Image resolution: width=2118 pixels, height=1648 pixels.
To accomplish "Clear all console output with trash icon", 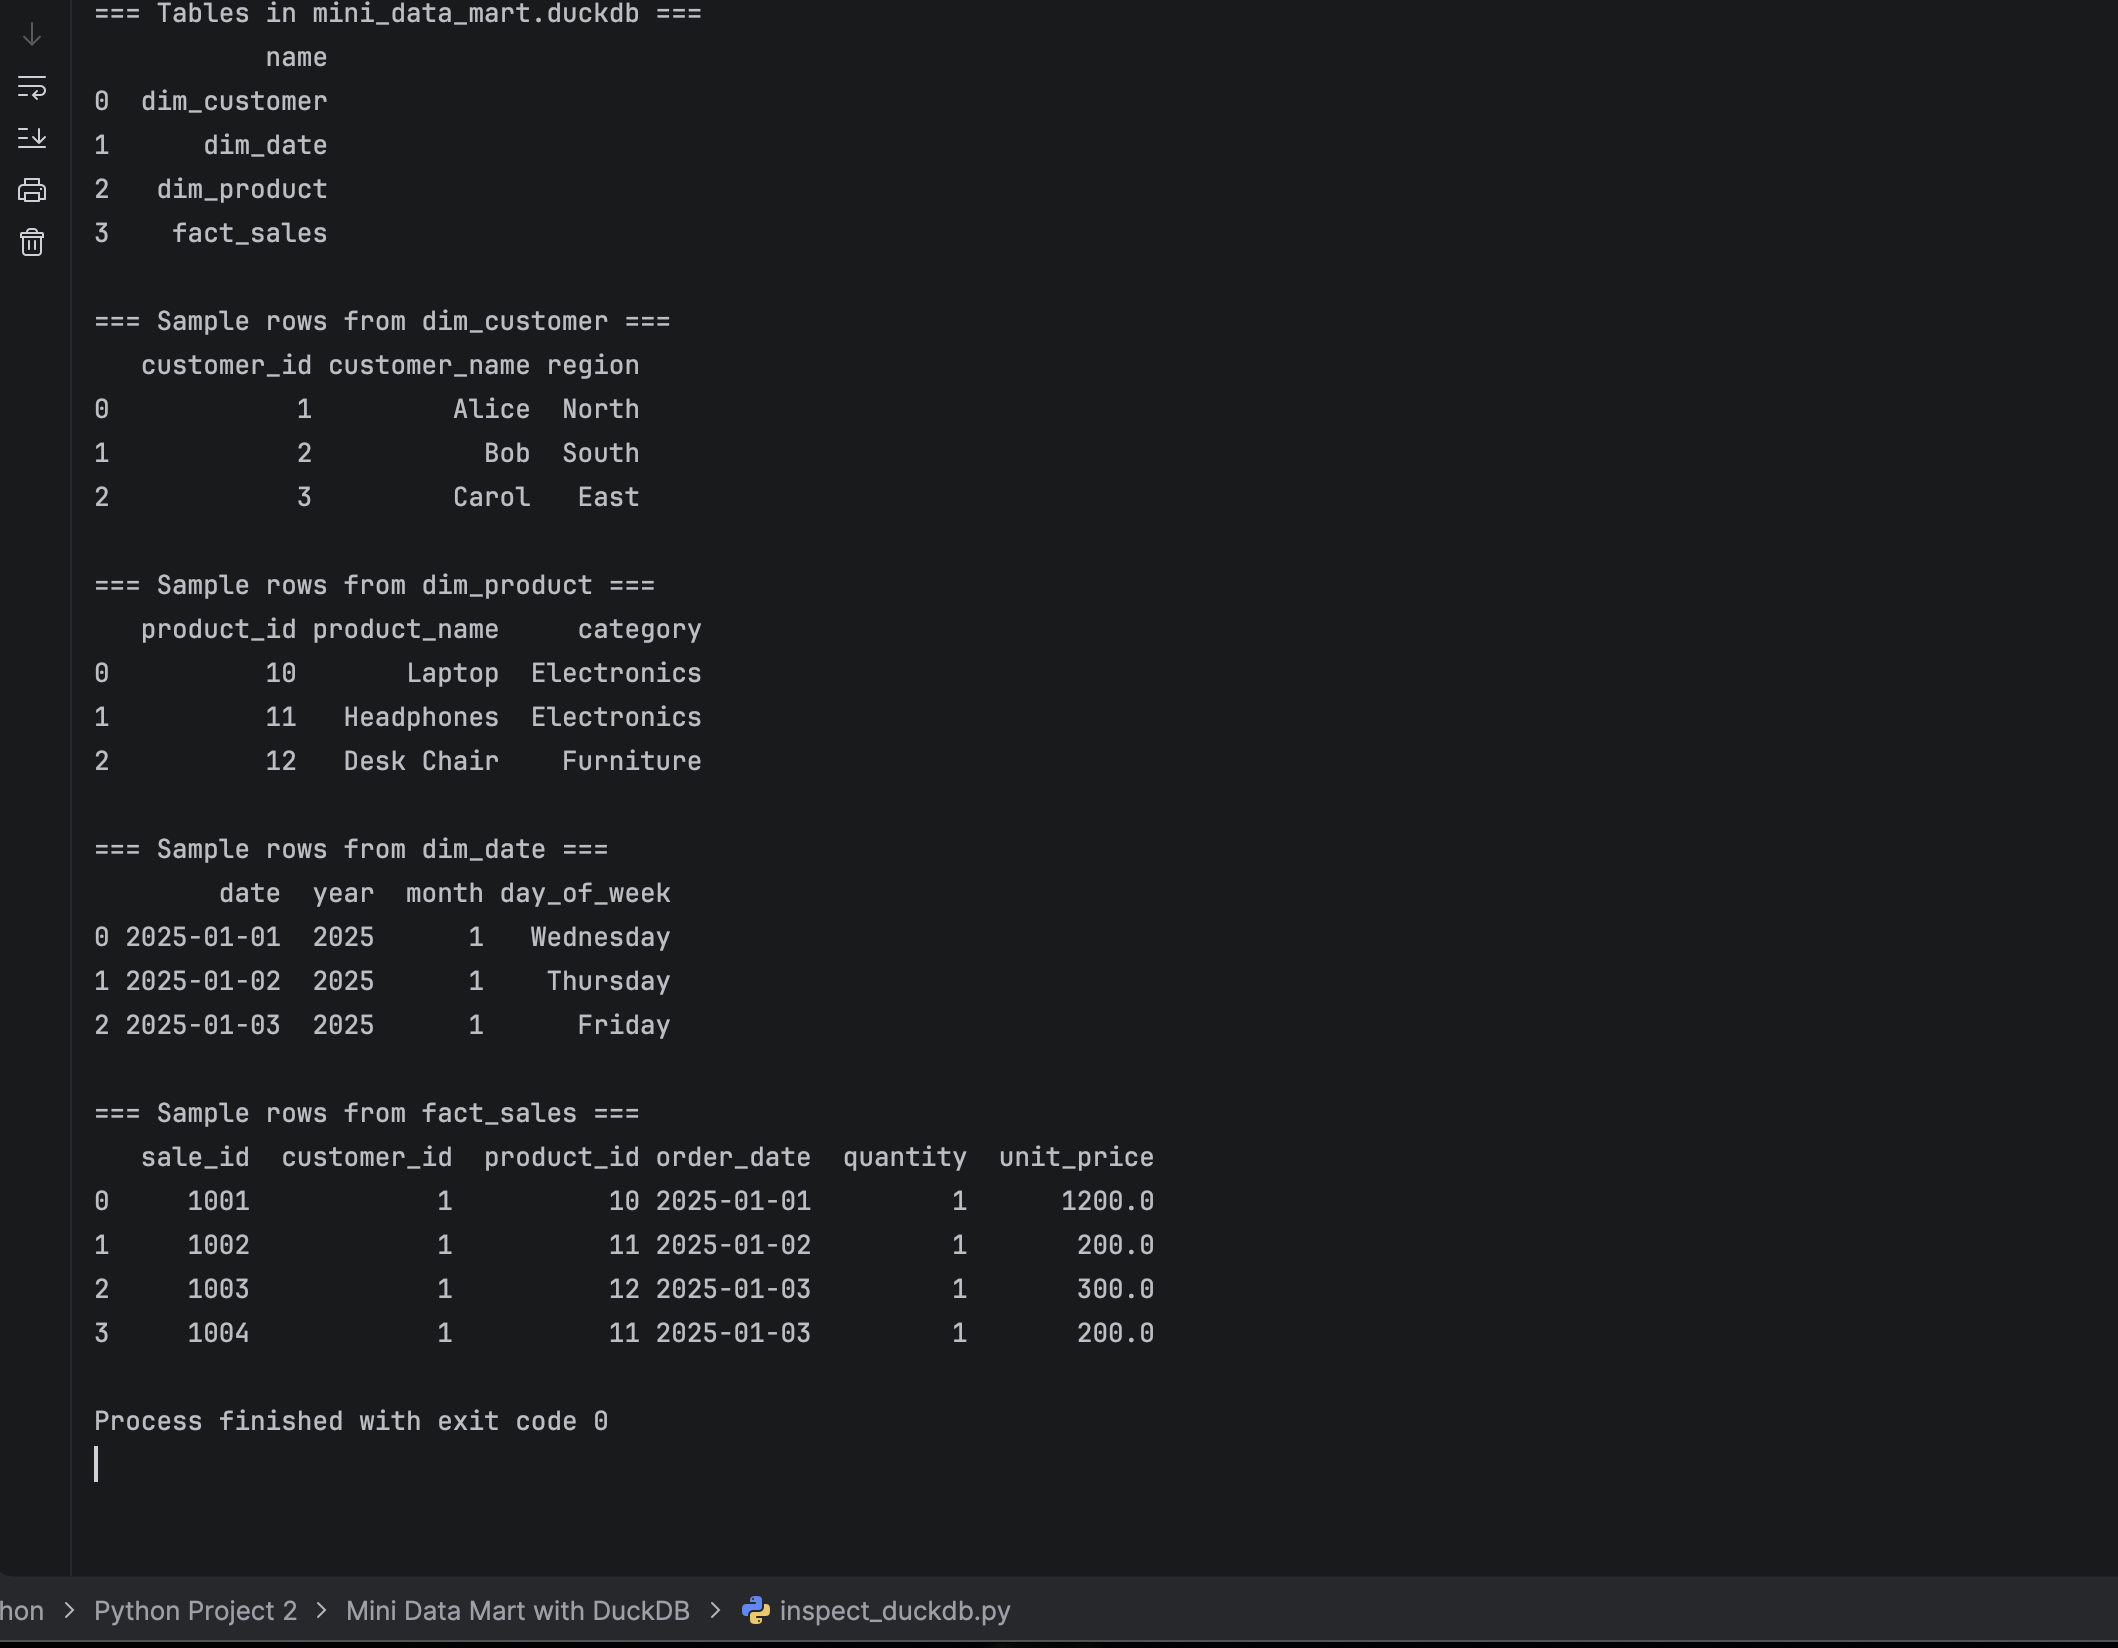I will [x=31, y=243].
